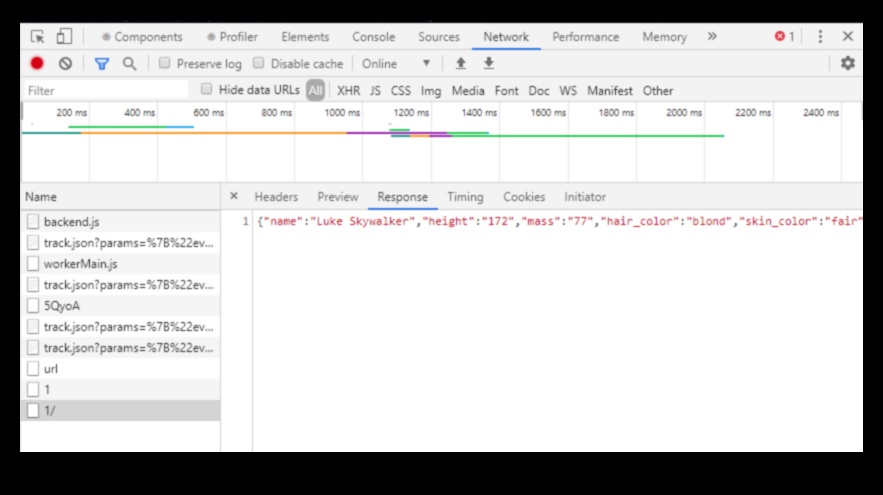Image resolution: width=883 pixels, height=495 pixels.
Task: Stop recording network log with red button
Action: click(x=37, y=63)
